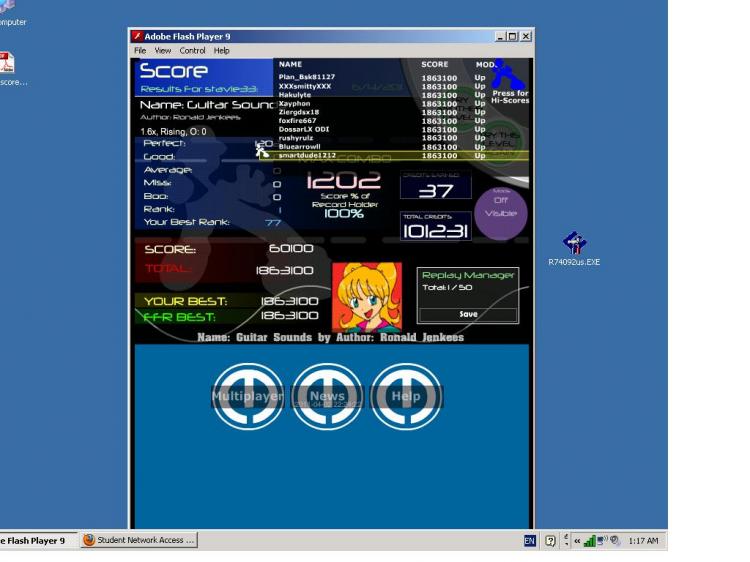Click the Adobe Flash Player title icon
Image resolution: width=750 pixels, height=562 pixels.
[137, 36]
